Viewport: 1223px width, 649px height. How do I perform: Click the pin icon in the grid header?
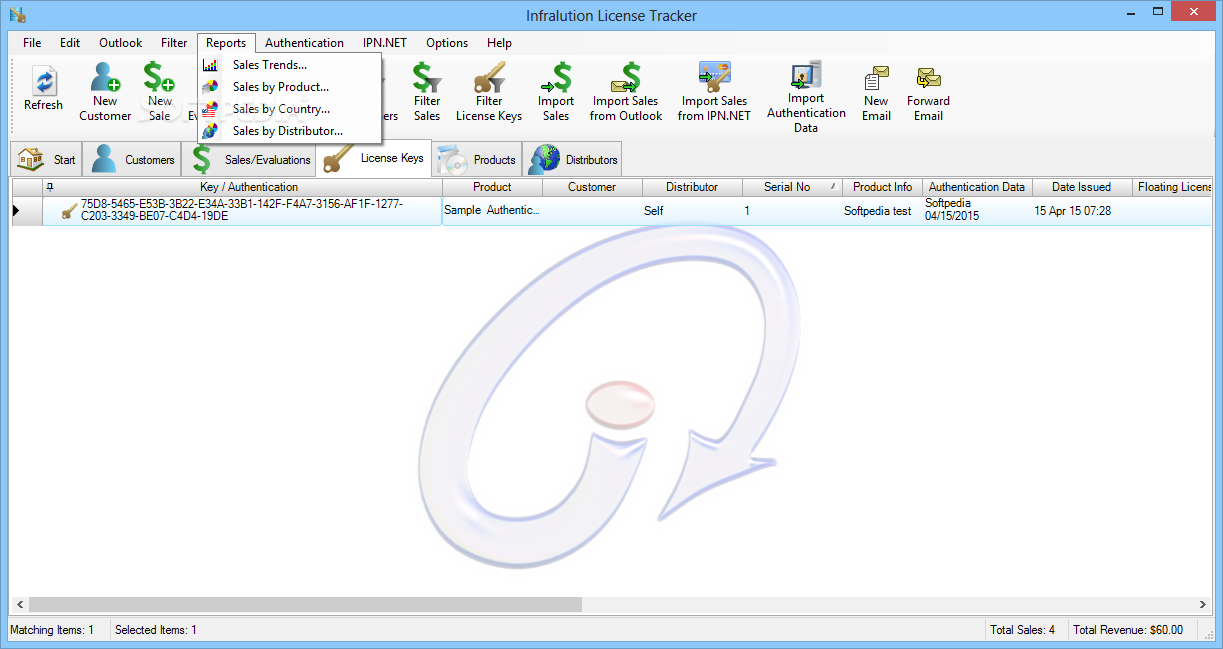click(51, 187)
